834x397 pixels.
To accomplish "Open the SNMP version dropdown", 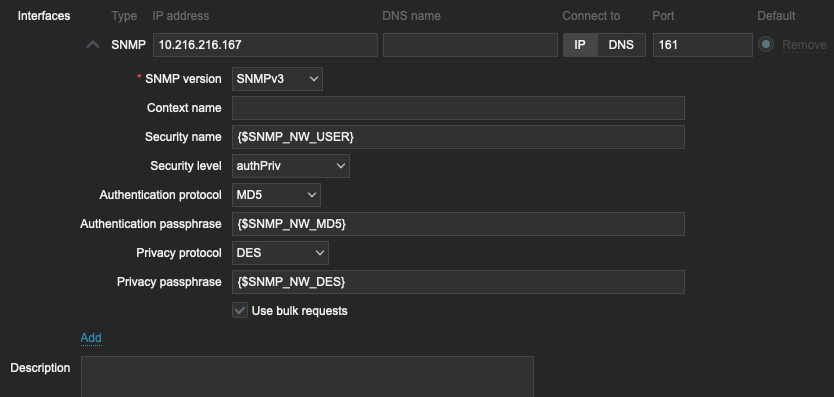I will point(277,79).
